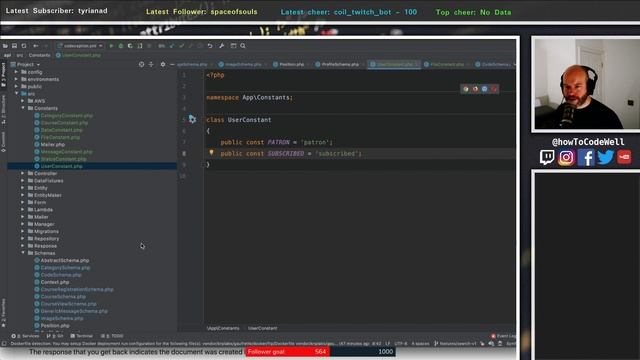Expand the config folder
Image resolution: width=640 pixels, height=360 pixels.
point(16,72)
